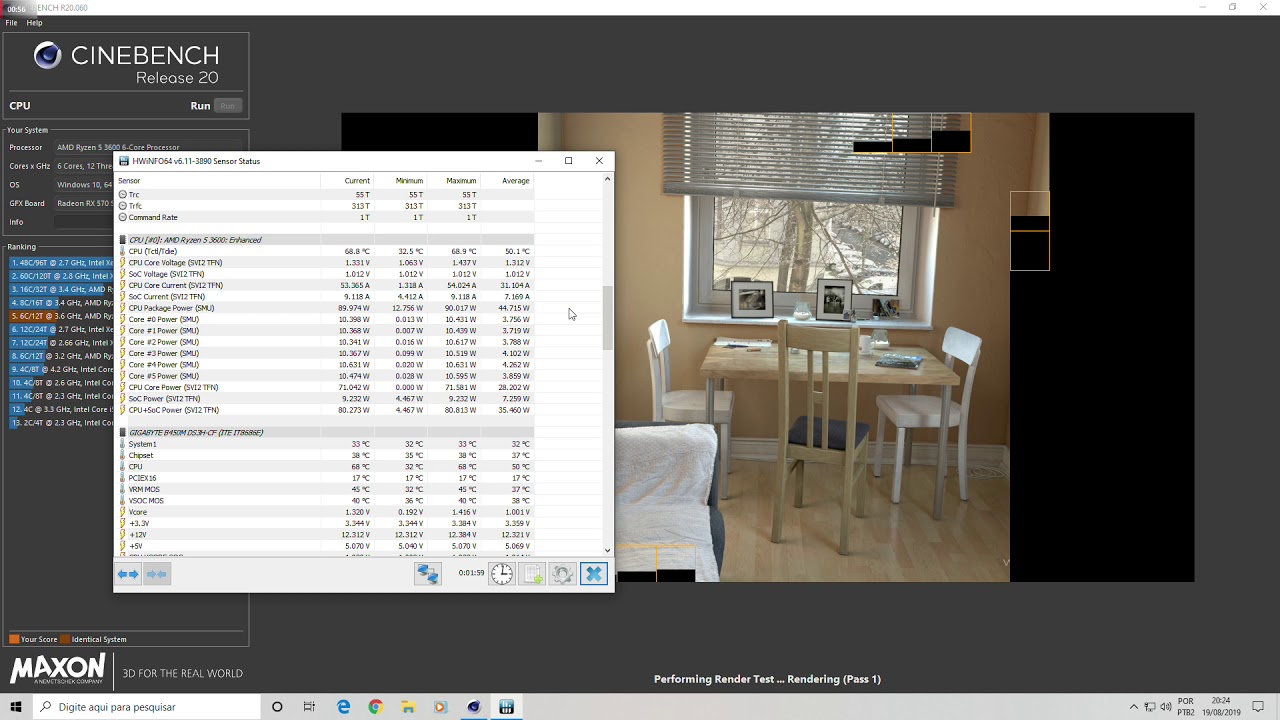Click the taskbar search box
Viewport: 1280px width, 720px height.
(147, 707)
